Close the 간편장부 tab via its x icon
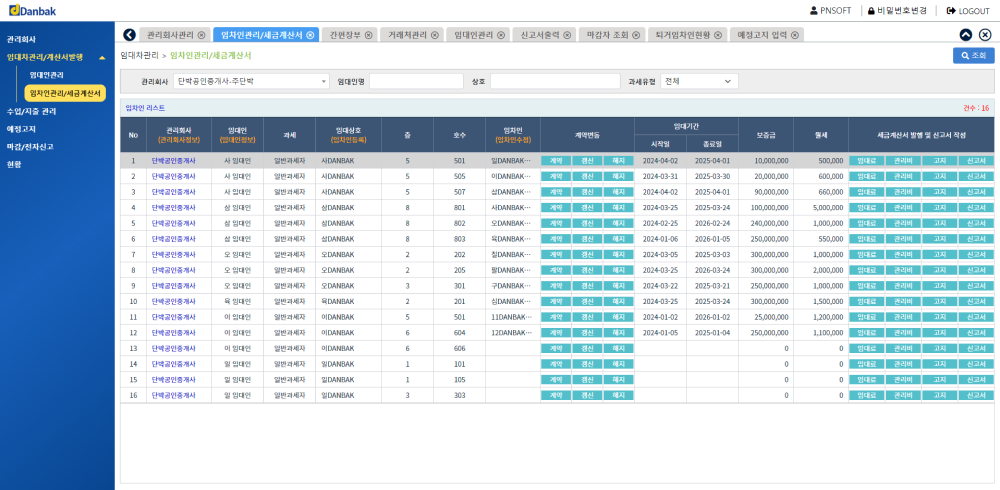1000x490 pixels. 368,35
